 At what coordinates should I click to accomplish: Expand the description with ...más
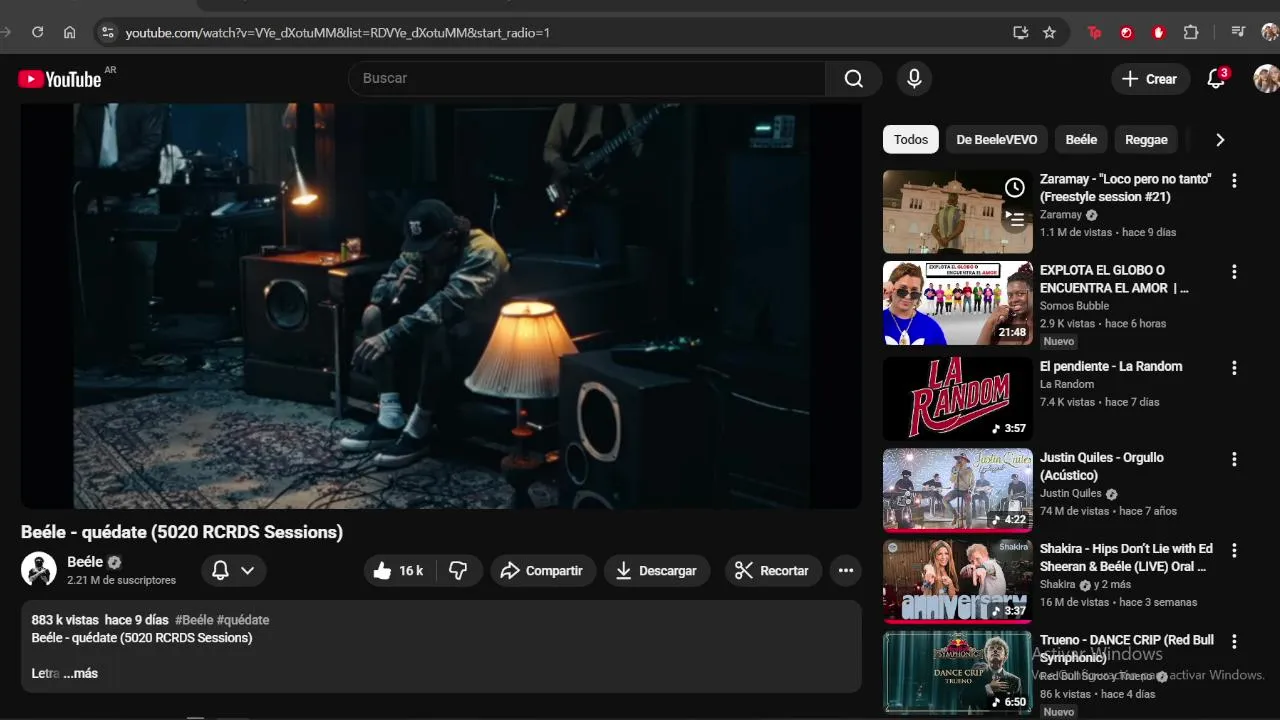click(x=80, y=674)
